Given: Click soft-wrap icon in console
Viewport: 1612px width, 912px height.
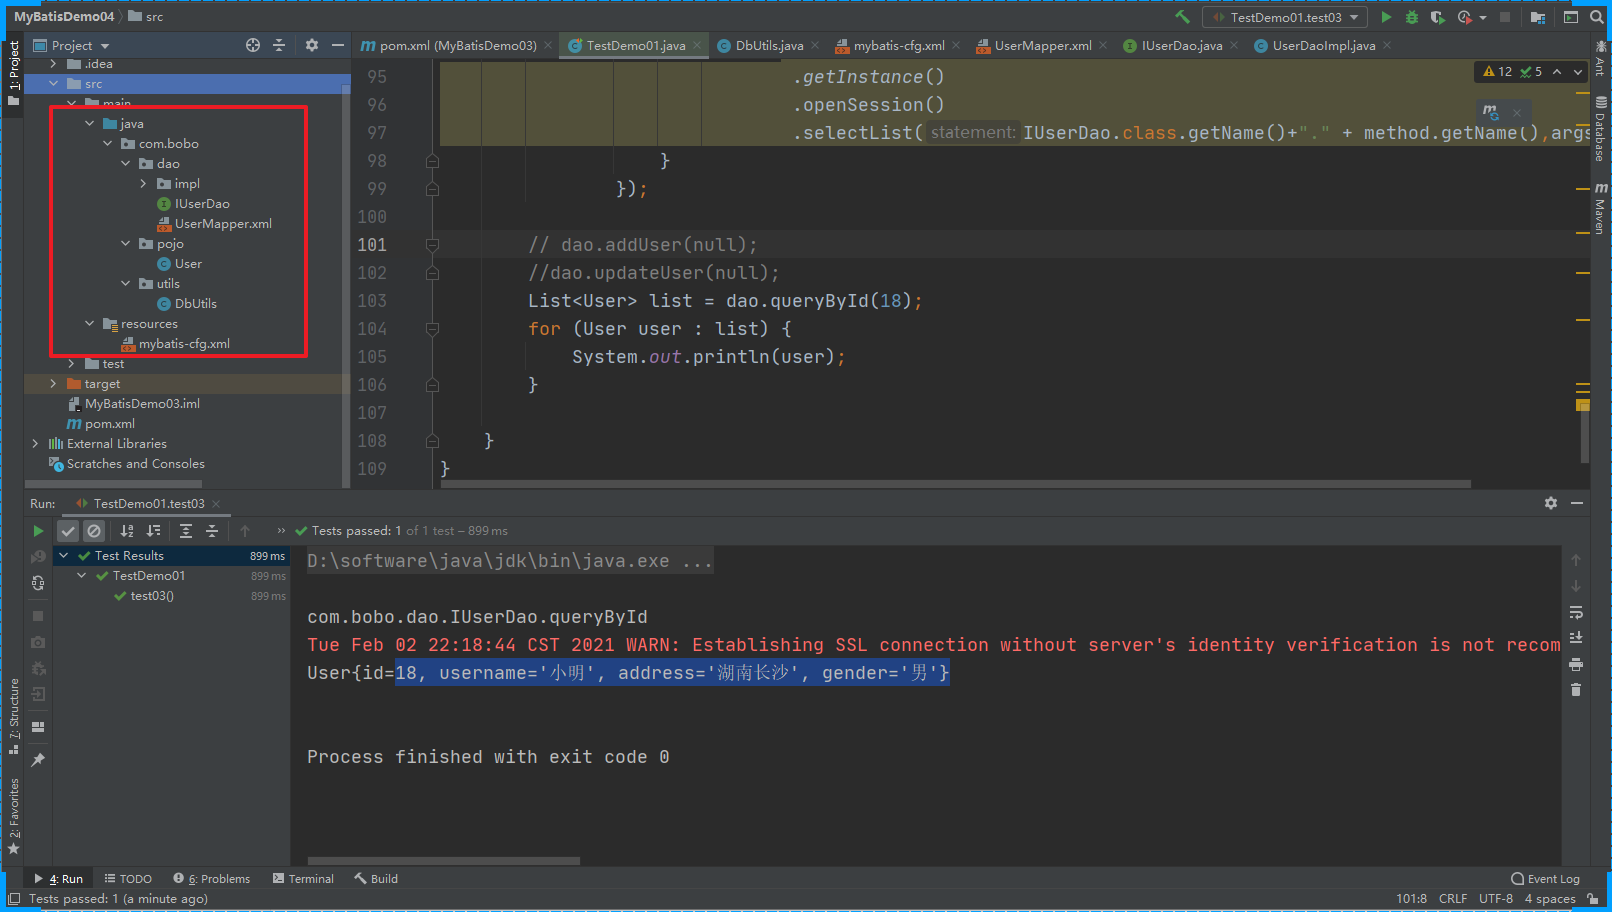Looking at the screenshot, I should point(1576,612).
